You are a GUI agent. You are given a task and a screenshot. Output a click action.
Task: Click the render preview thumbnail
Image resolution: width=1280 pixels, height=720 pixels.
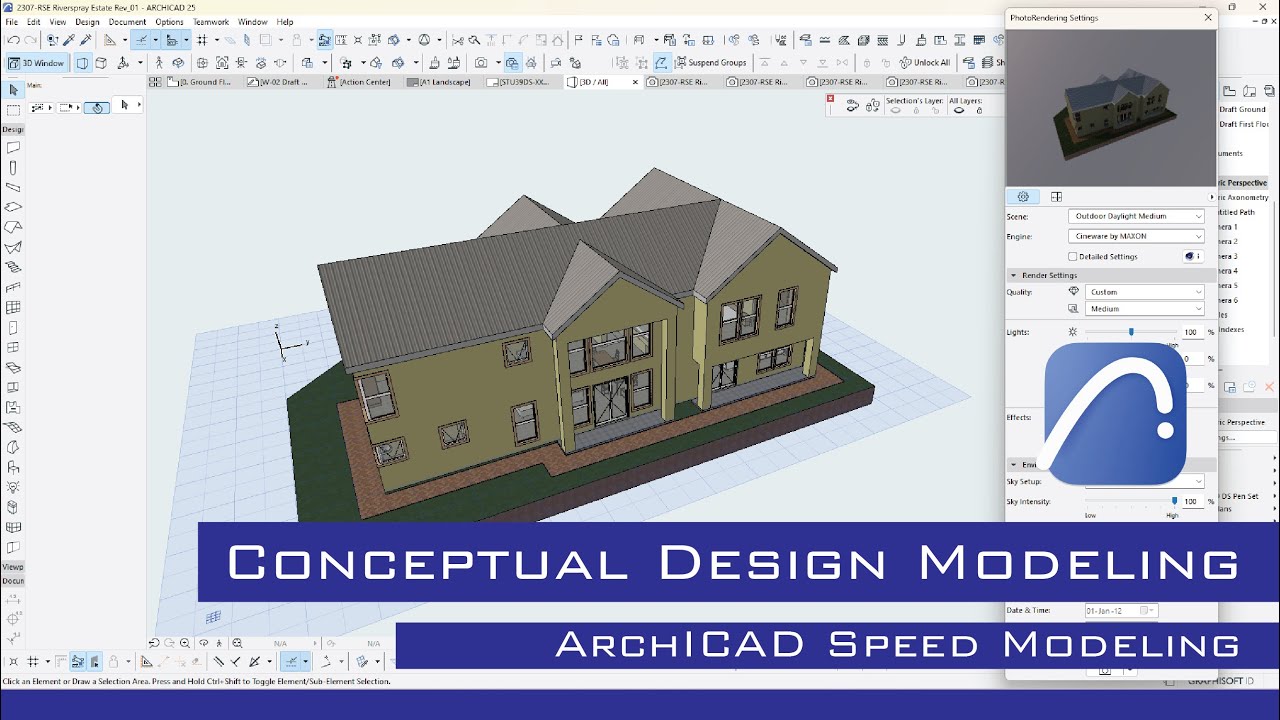point(1111,107)
